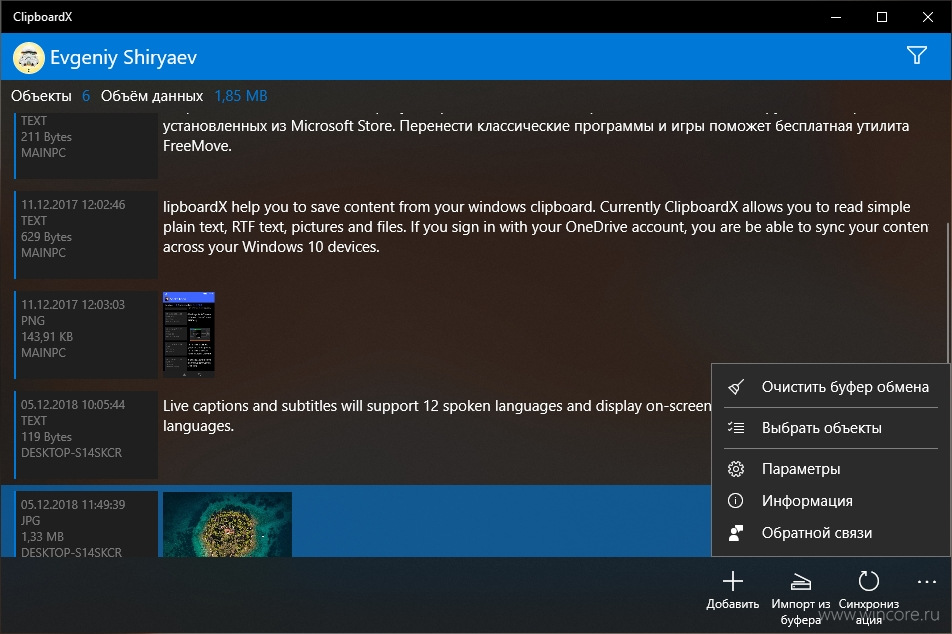
Task: Click the Импорт из буфера label
Action: tap(801, 612)
